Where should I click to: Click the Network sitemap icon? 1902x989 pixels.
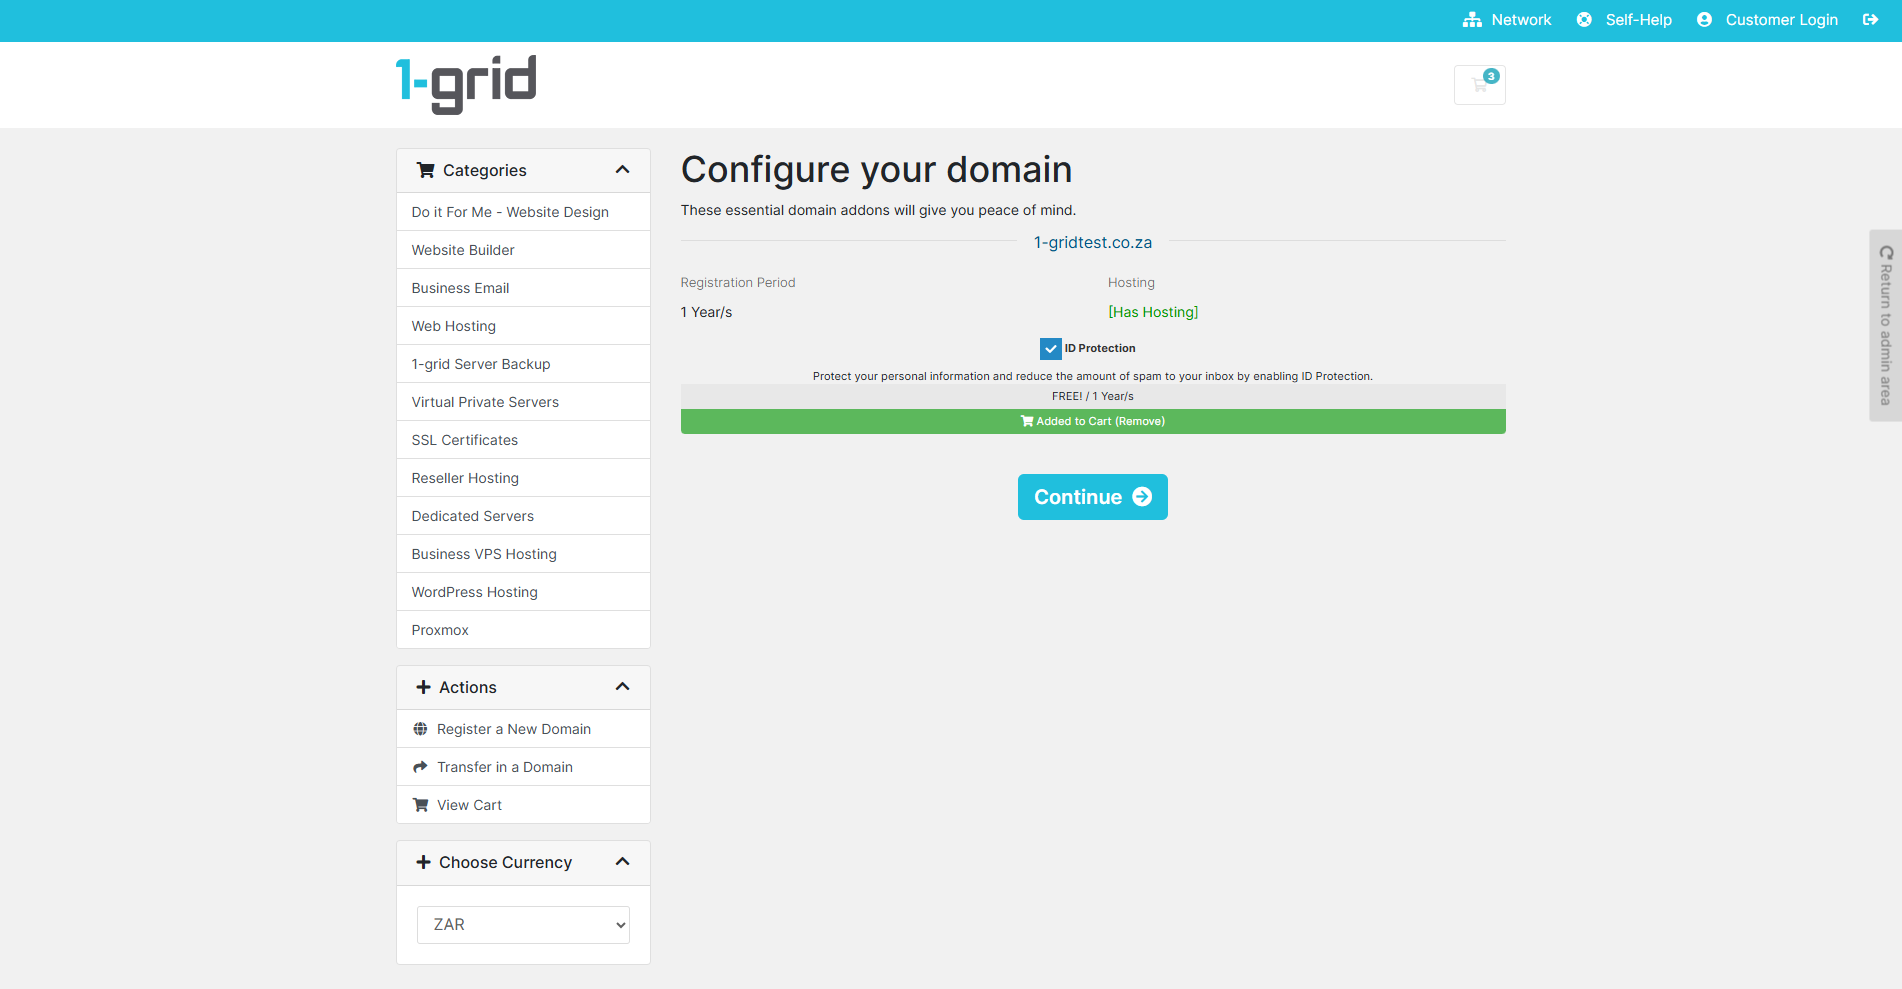(x=1472, y=20)
